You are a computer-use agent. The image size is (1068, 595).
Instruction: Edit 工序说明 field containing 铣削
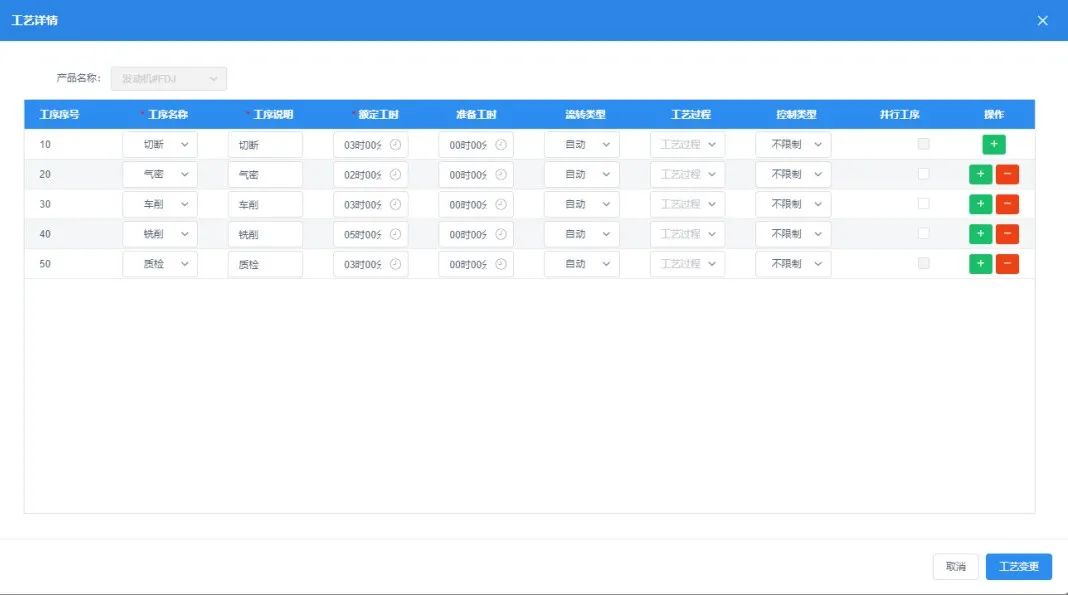coord(265,234)
